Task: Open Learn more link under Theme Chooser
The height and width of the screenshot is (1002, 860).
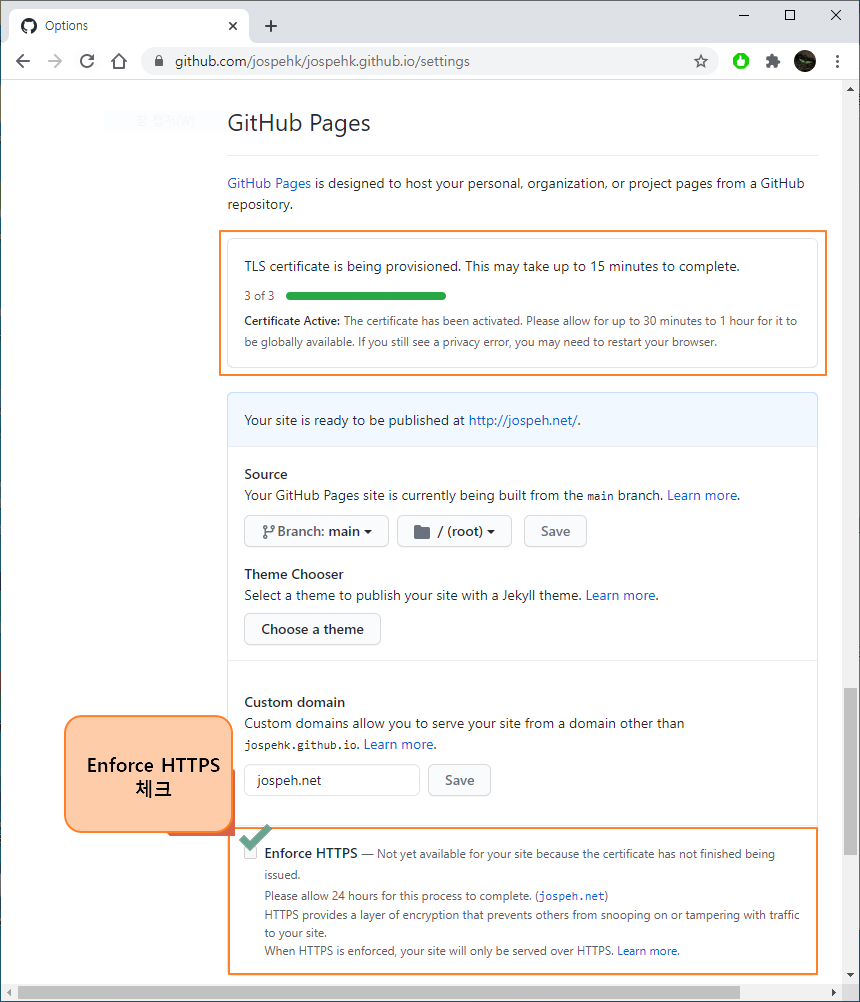Action: coord(620,595)
